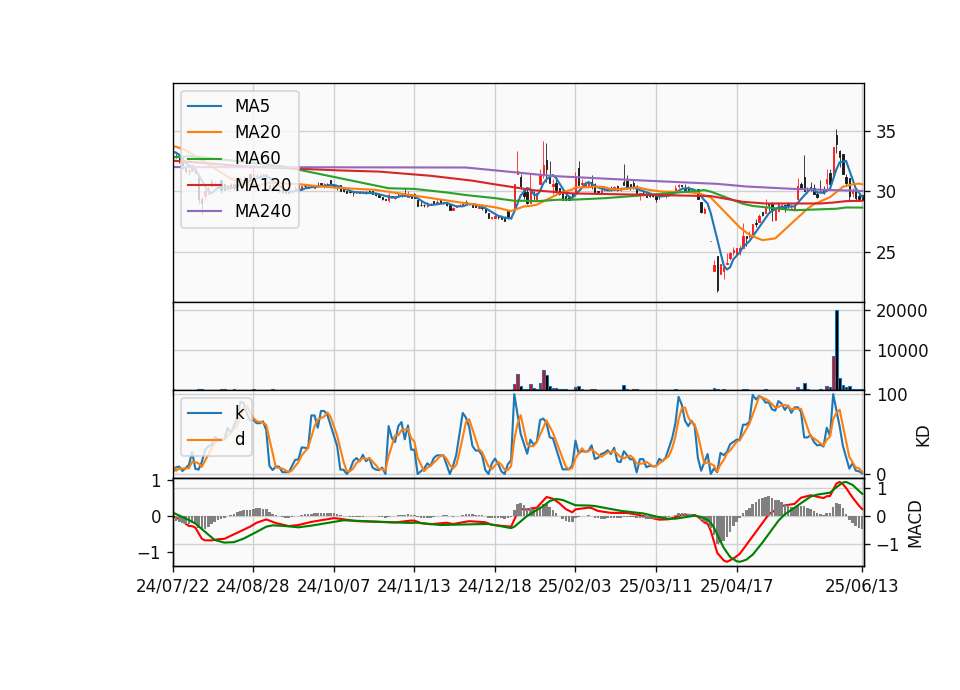Click the KD axis title
The width and height of the screenshot is (960, 690).
922,437
